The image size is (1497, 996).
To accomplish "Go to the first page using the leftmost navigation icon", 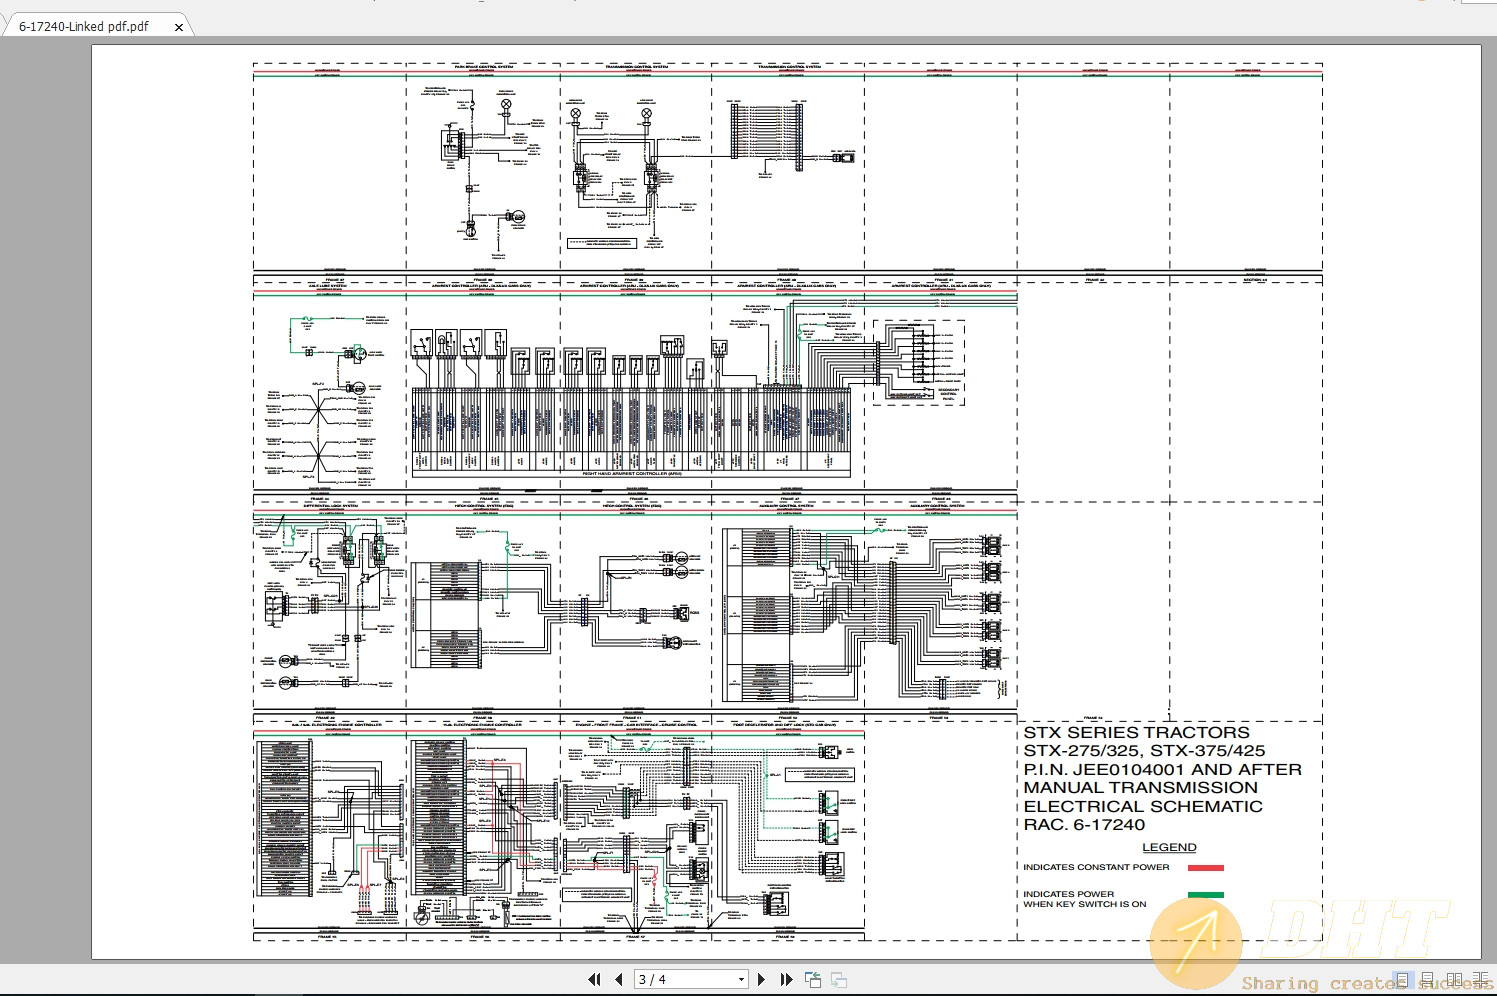I will pyautogui.click(x=594, y=979).
